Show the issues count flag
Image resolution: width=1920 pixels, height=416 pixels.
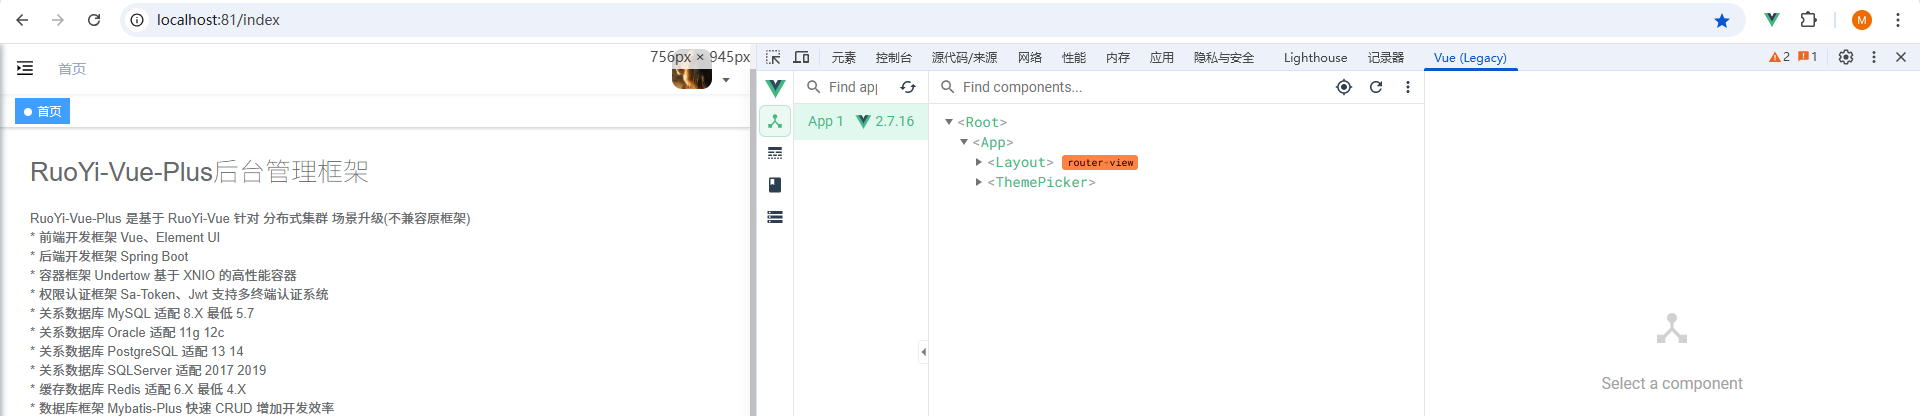tap(1807, 57)
